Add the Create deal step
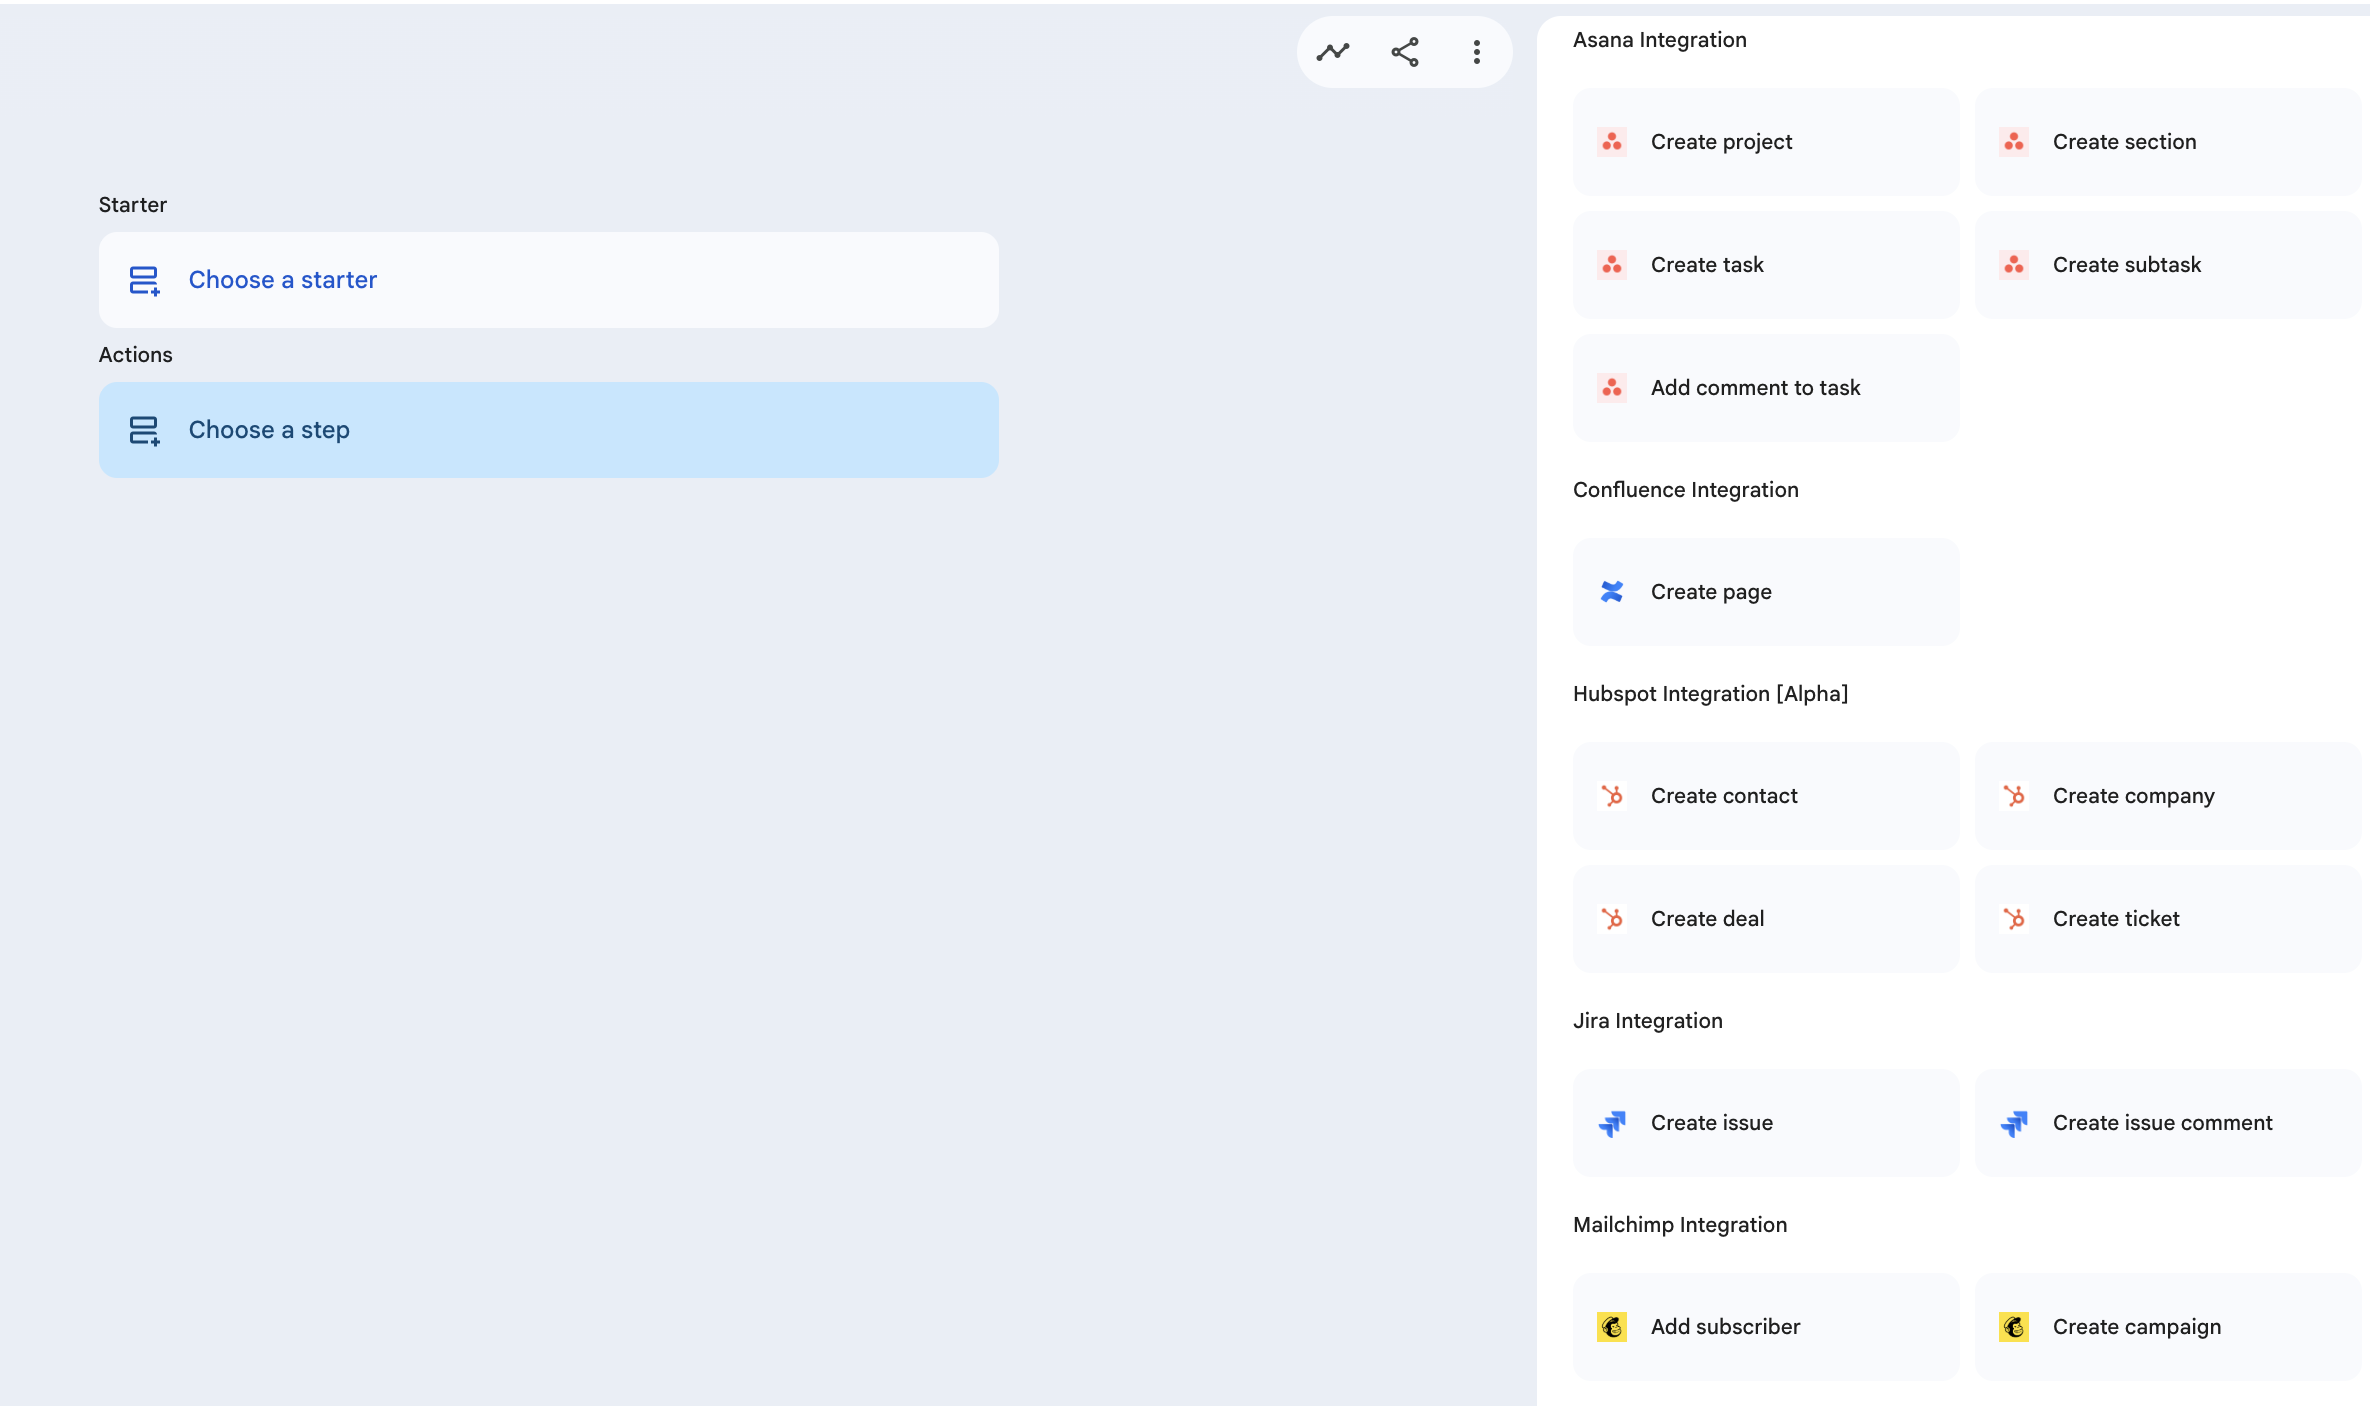Screen dimensions: 2370x1406 (x=1765, y=919)
